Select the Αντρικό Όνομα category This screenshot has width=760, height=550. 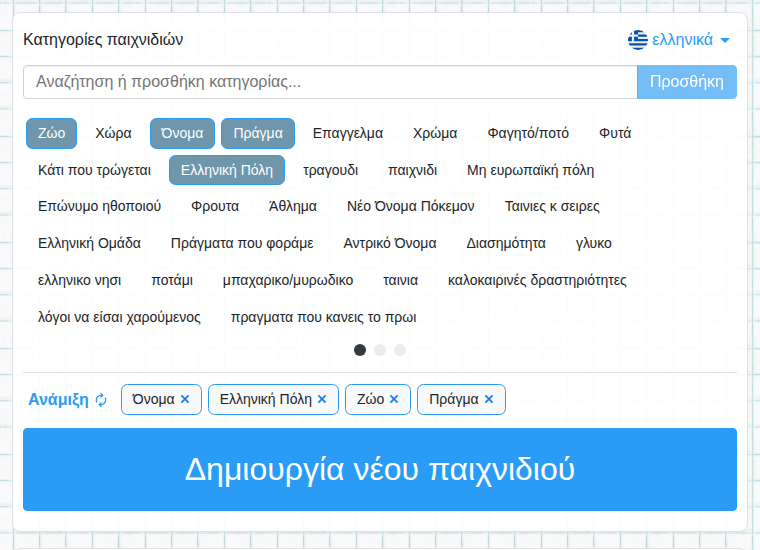click(390, 243)
